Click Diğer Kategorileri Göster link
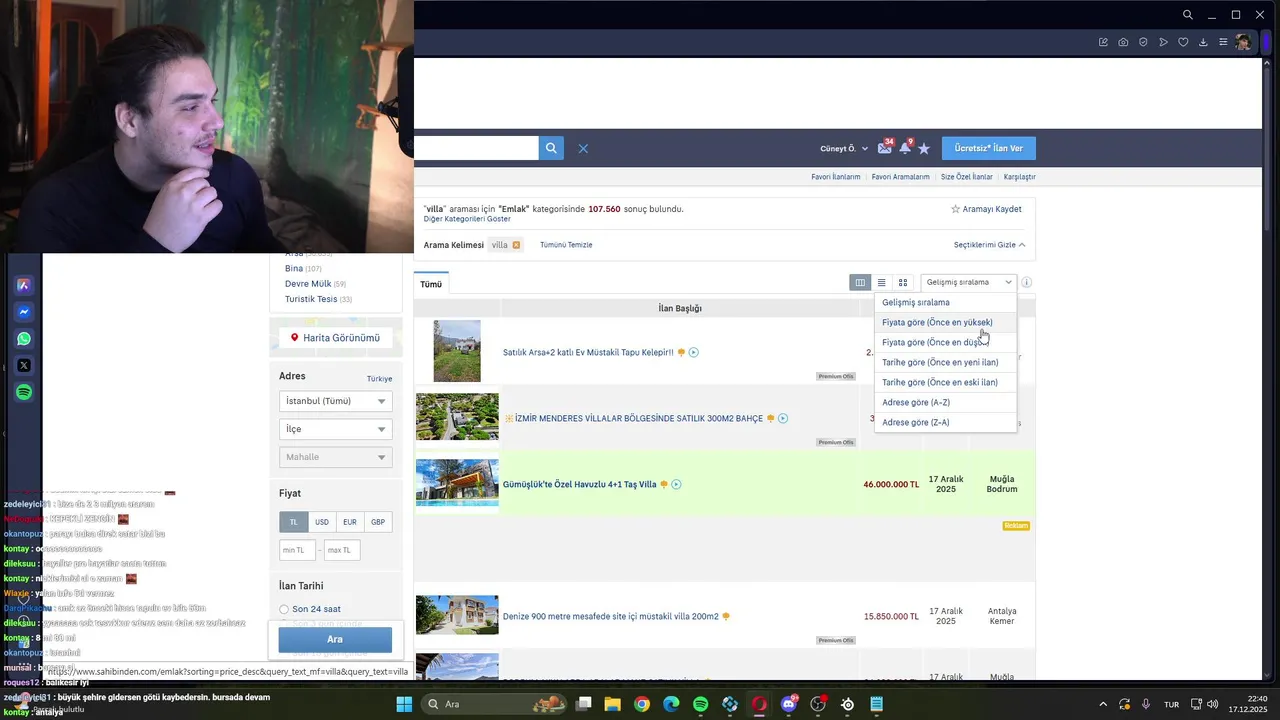Viewport: 1280px width, 720px height. [x=467, y=219]
